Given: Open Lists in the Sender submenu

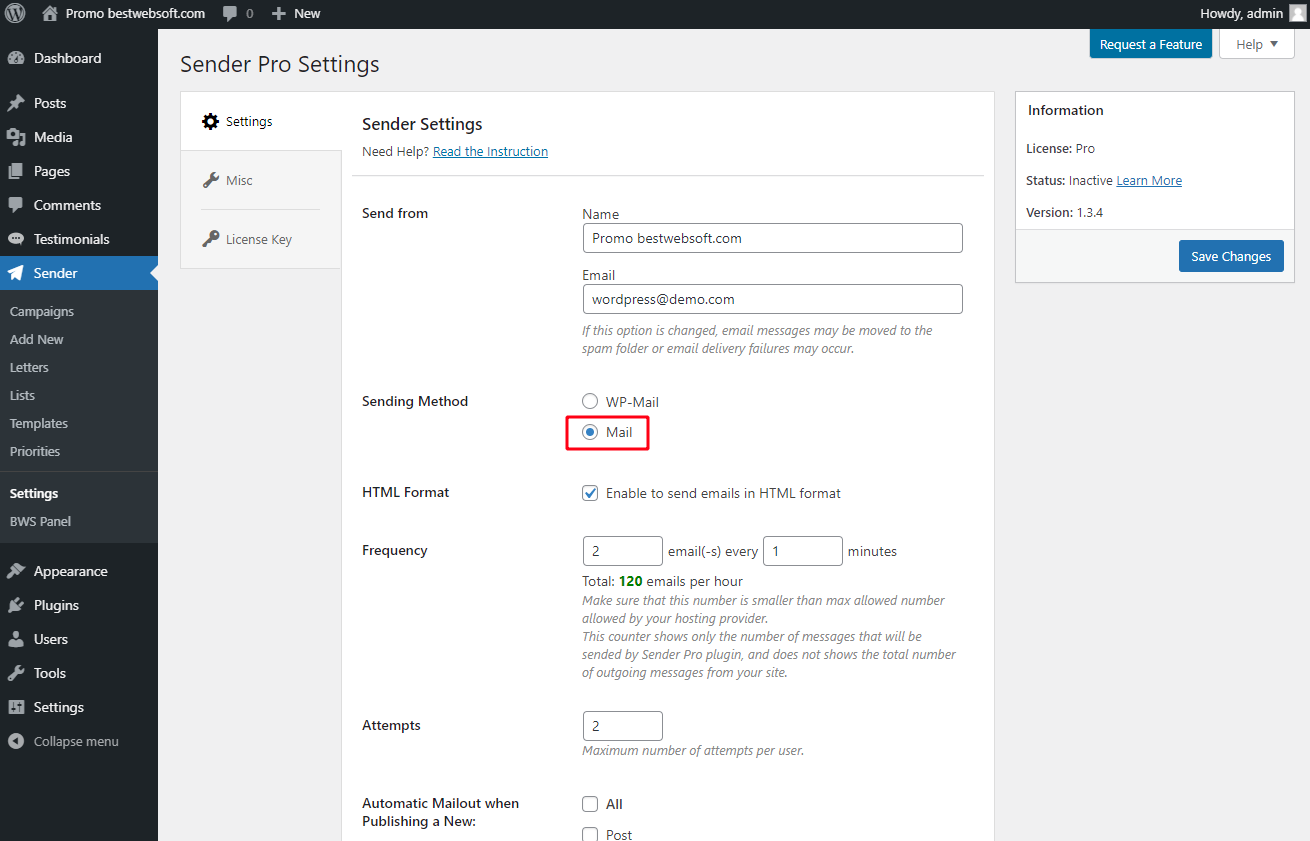Looking at the screenshot, I should (22, 395).
